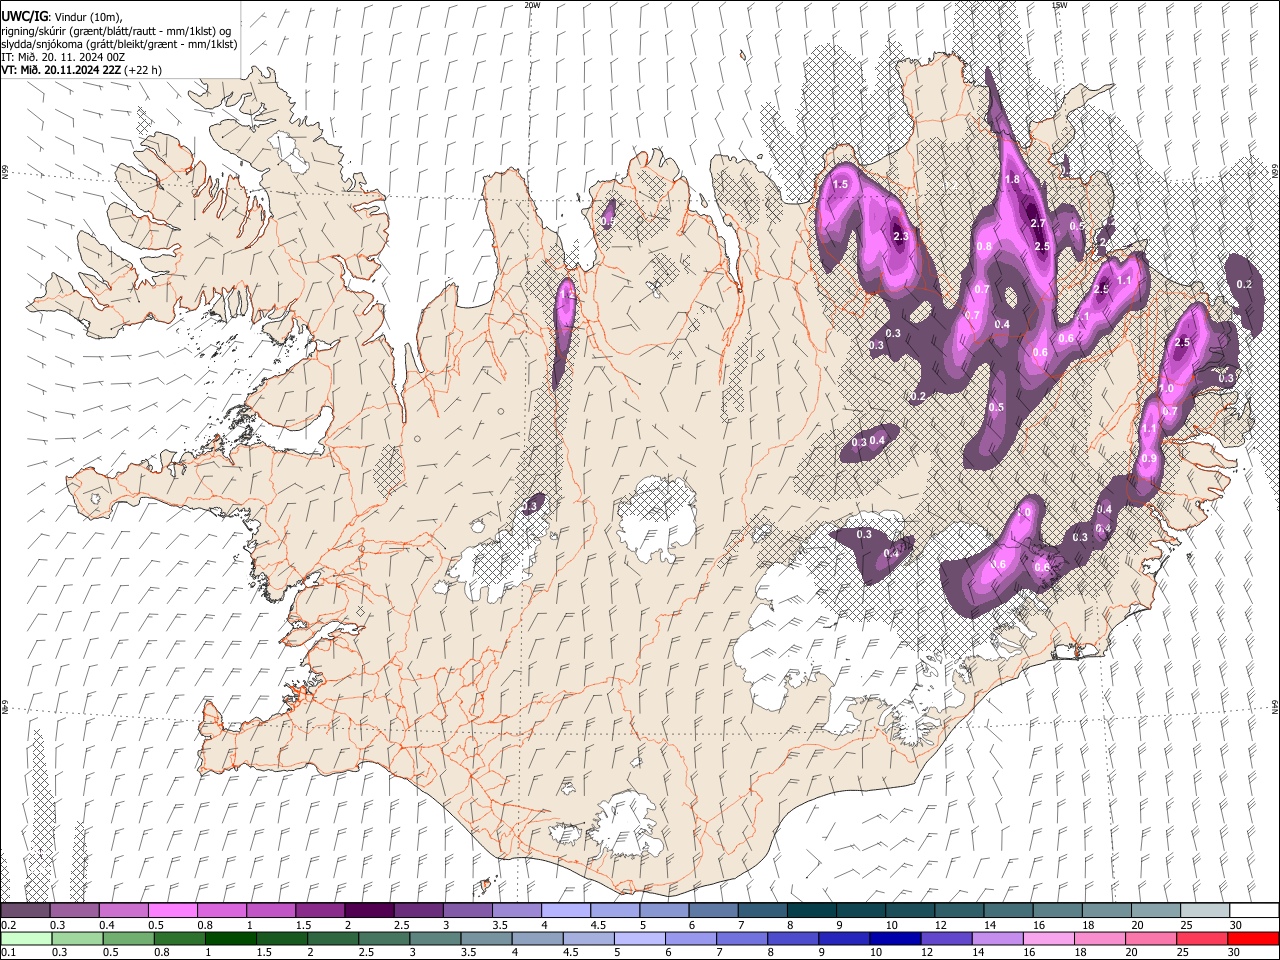Click the 'UWC/IG: Vindur (10m)' title text

tap(62, 17)
